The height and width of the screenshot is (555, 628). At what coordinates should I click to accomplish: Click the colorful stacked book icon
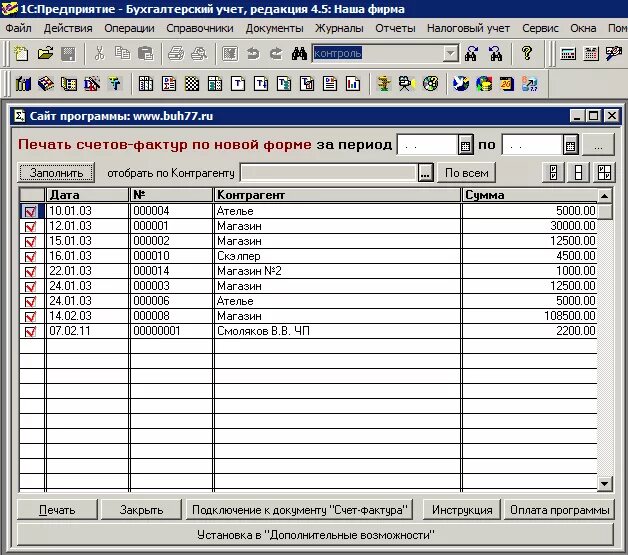(46, 84)
